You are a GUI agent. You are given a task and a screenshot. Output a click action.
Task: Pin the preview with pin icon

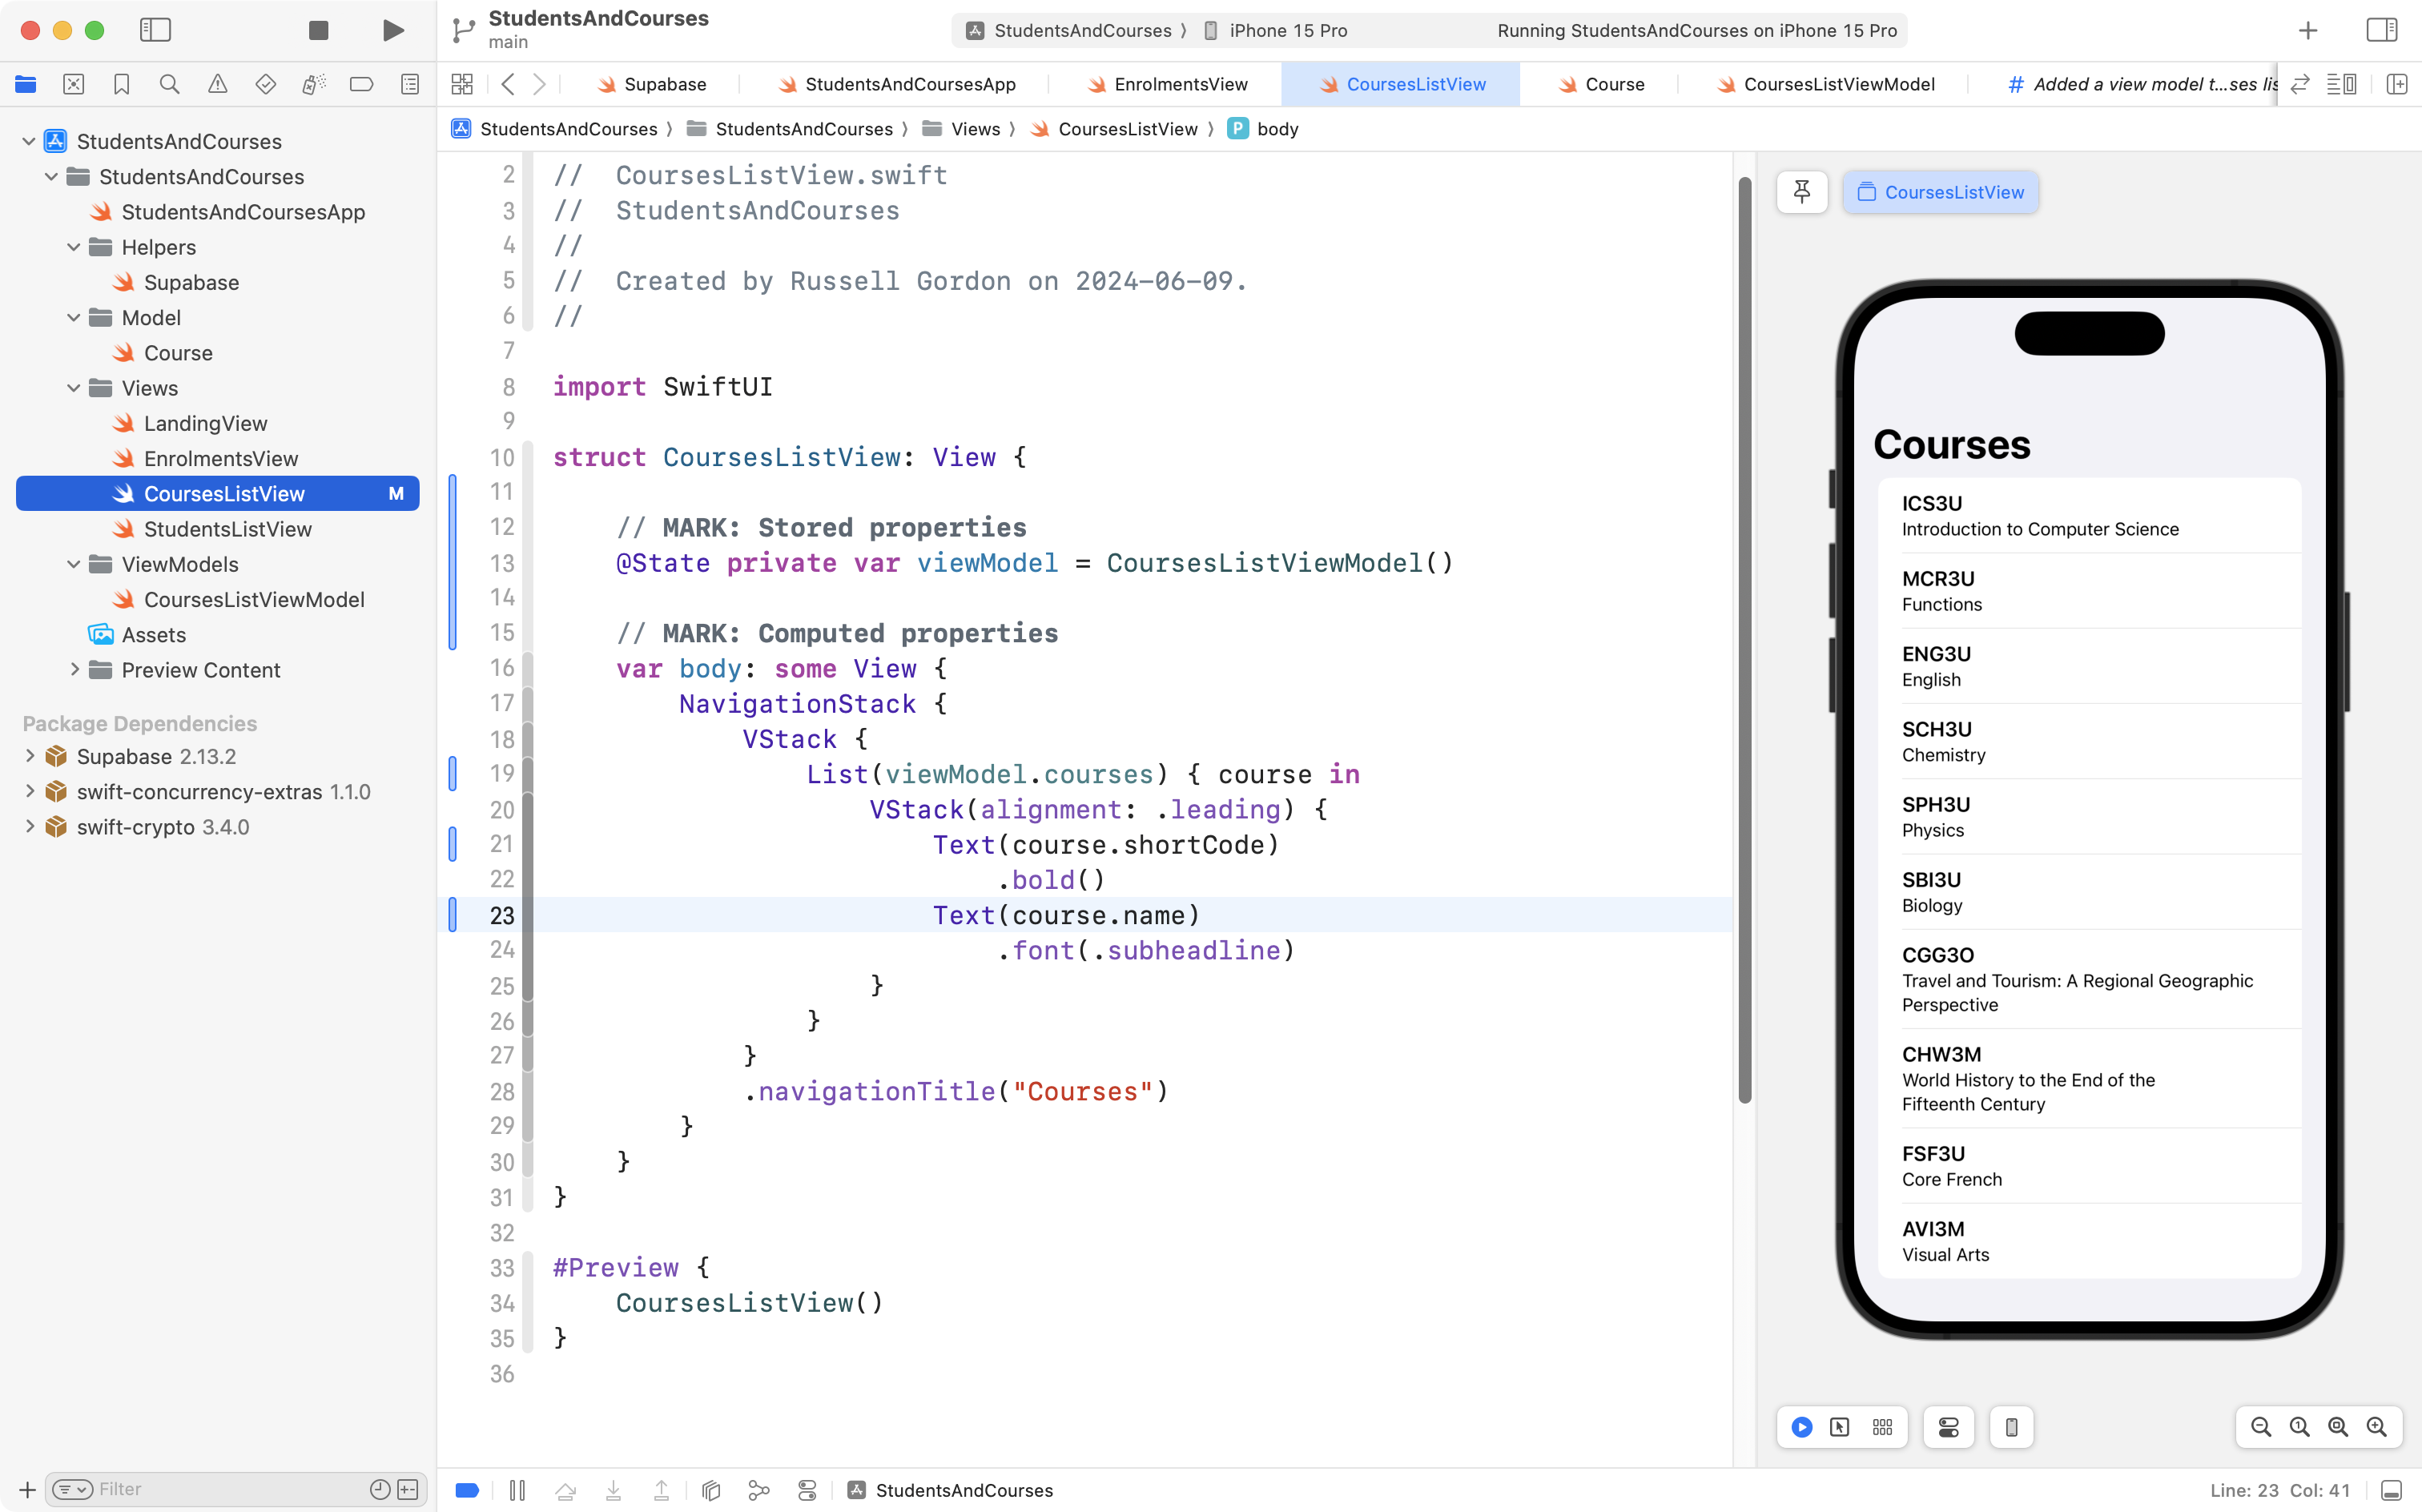coord(1801,192)
